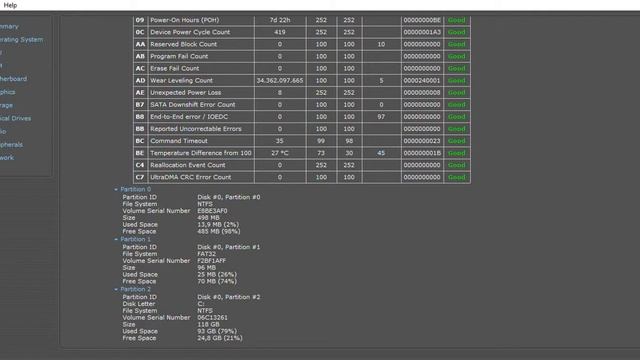Click threshold 45 in Temperature Difference row

coord(381,153)
